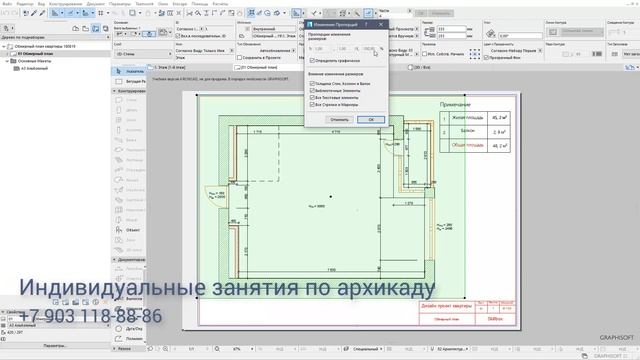Click the scissors trim icon in toolbar

(x=189, y=13)
